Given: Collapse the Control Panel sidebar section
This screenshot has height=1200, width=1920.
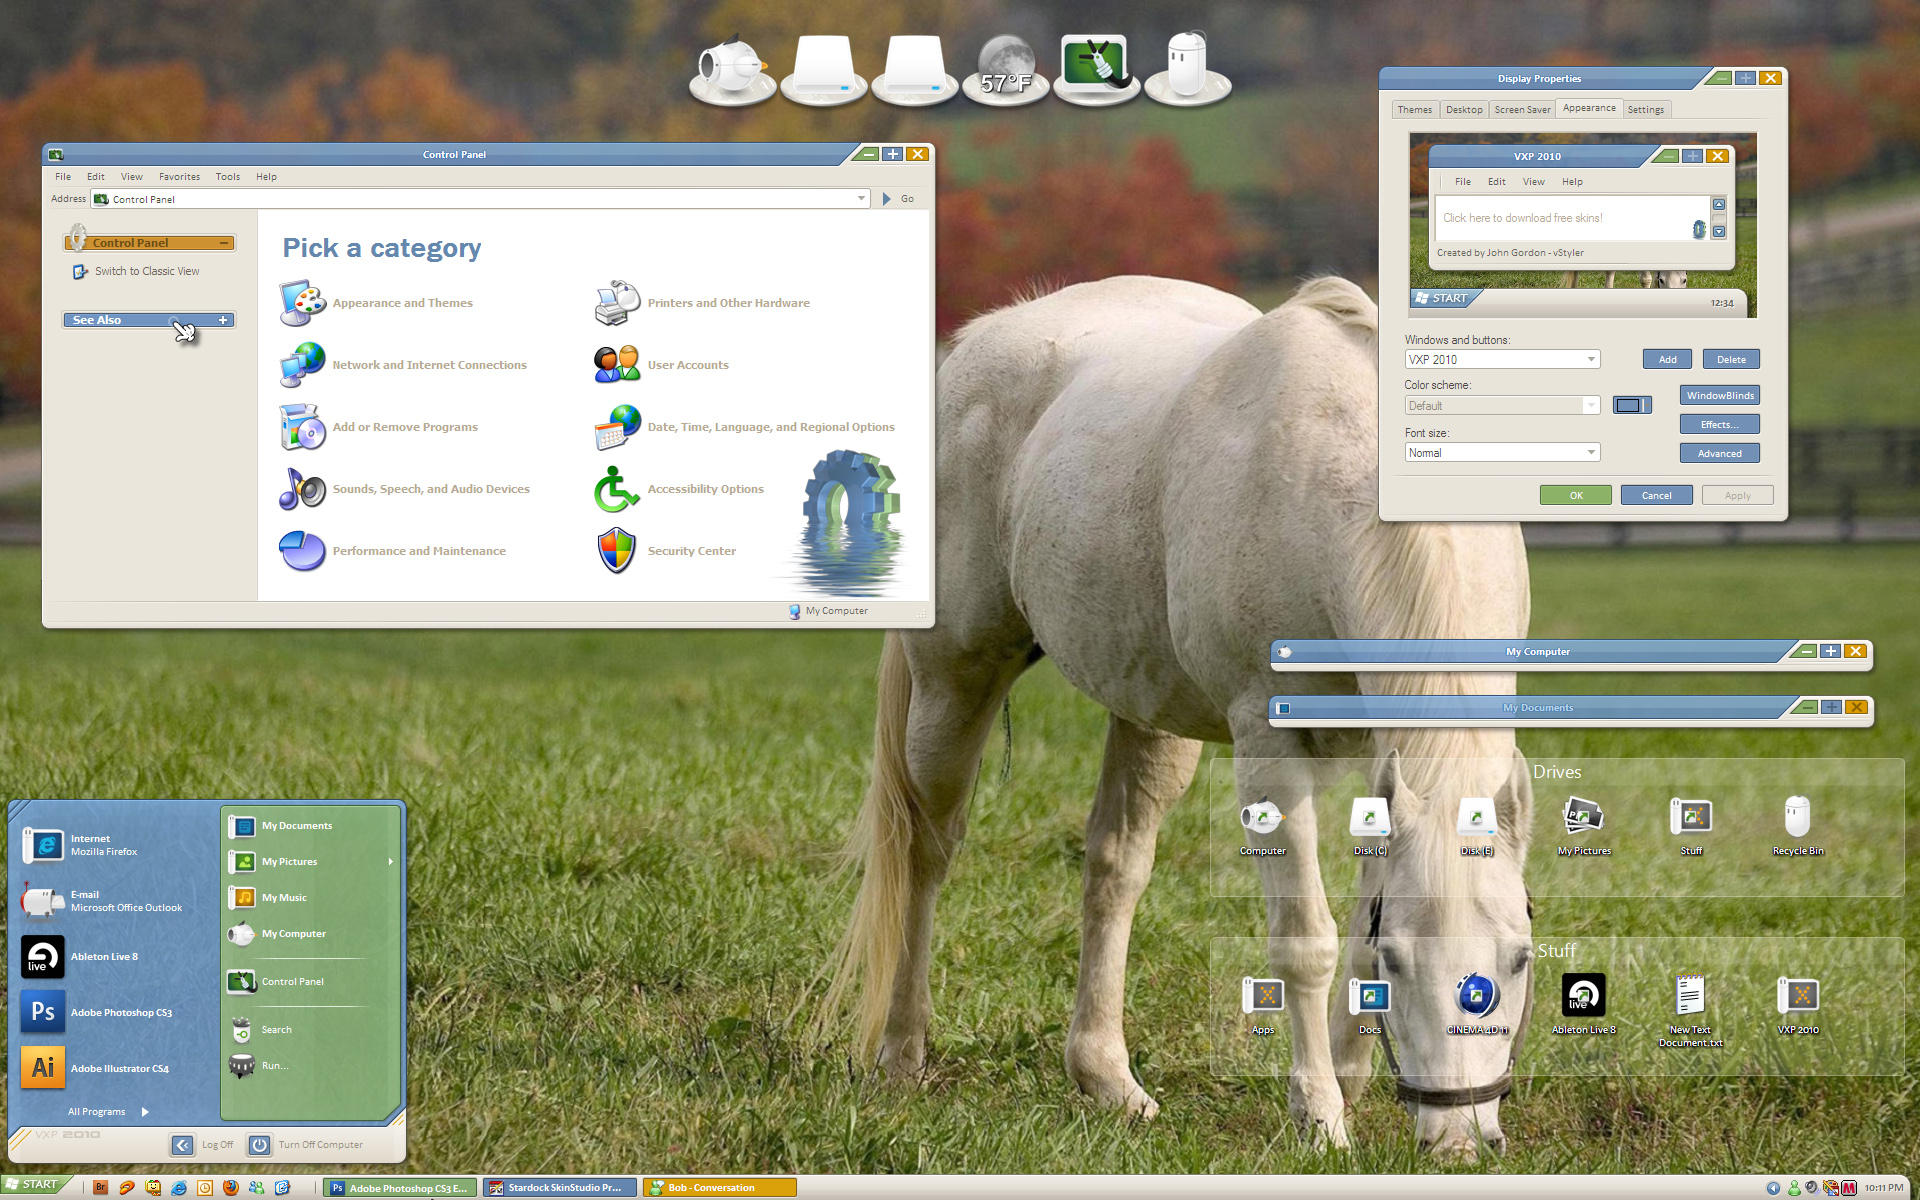Looking at the screenshot, I should 225,243.
